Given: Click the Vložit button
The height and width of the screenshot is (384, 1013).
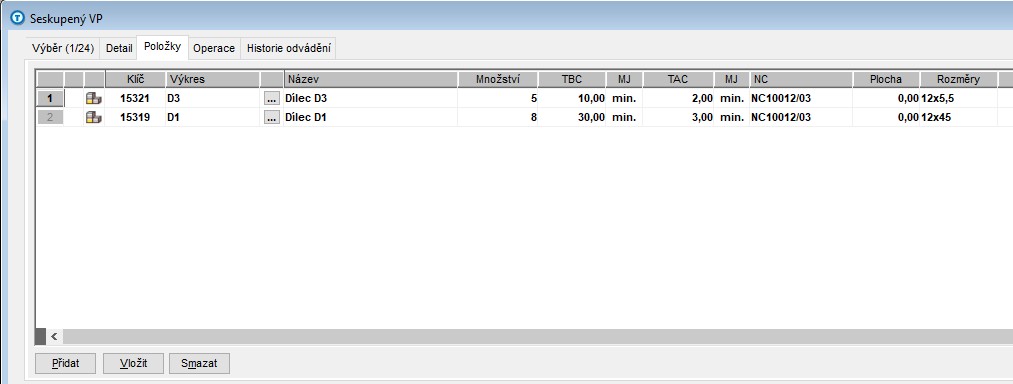Looking at the screenshot, I should pyautogui.click(x=134, y=363).
